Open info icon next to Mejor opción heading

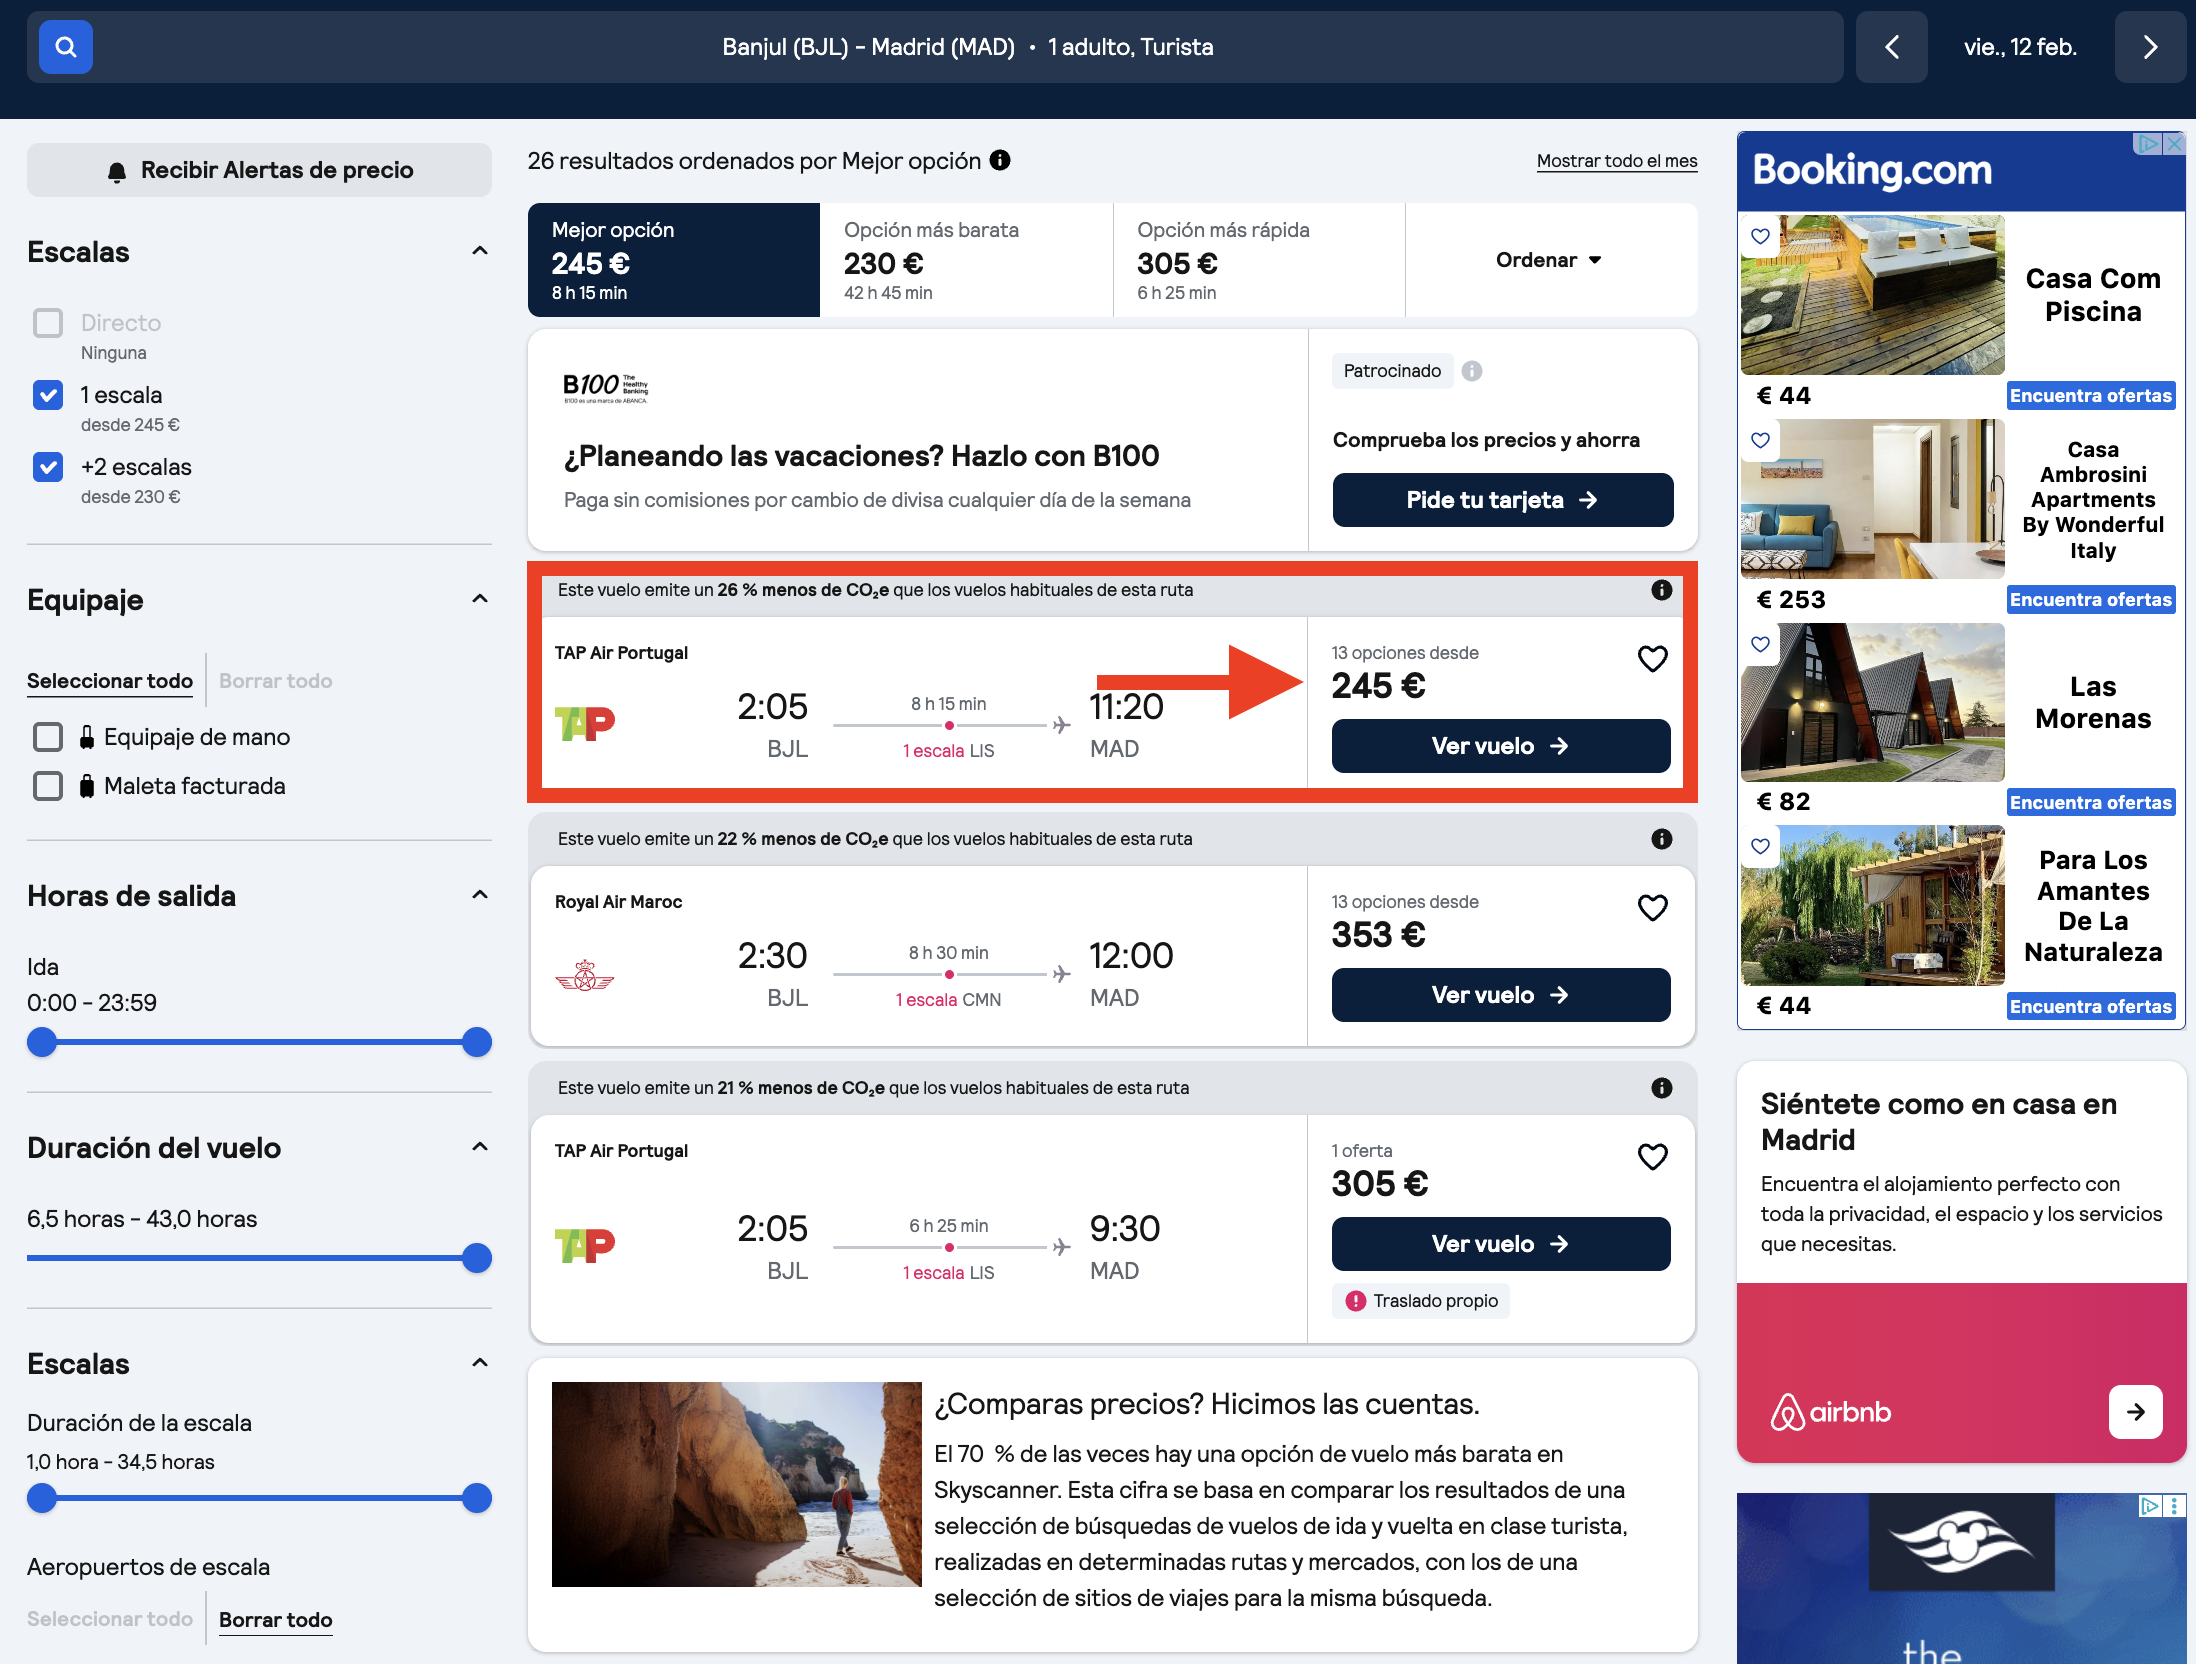point(1000,160)
